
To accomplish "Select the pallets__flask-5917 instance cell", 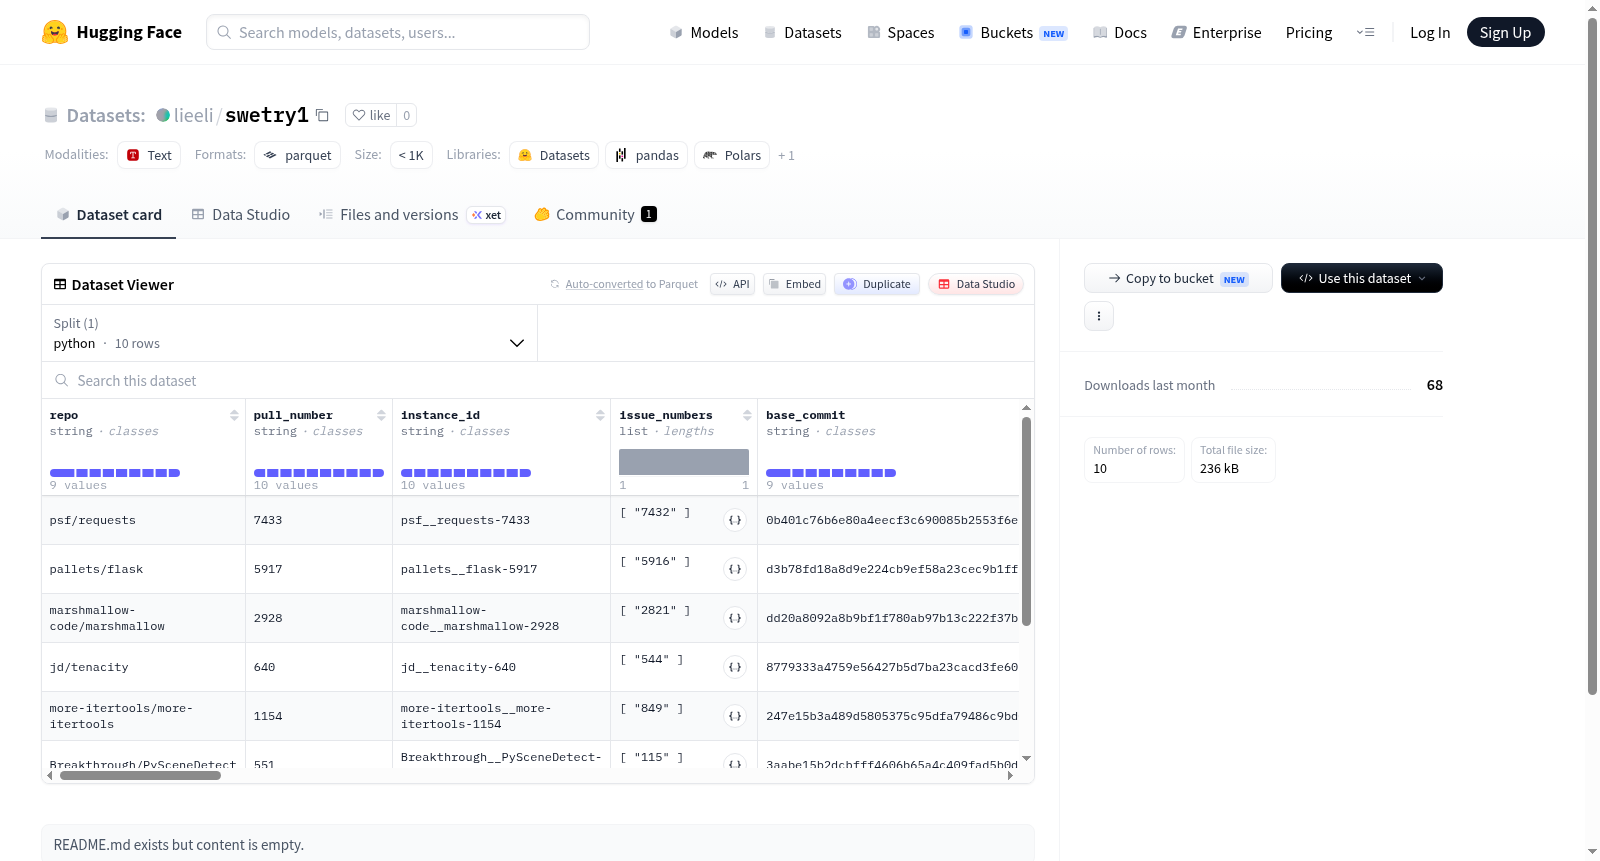I will (x=502, y=569).
